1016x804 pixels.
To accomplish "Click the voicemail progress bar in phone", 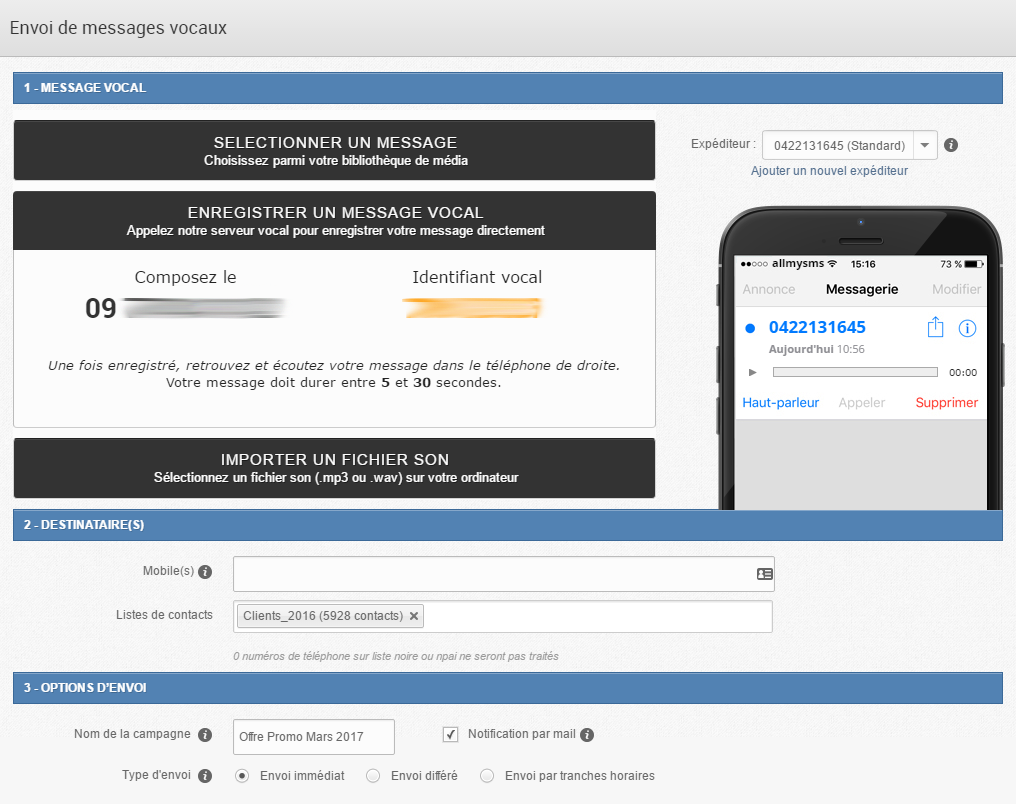I will coord(855,373).
